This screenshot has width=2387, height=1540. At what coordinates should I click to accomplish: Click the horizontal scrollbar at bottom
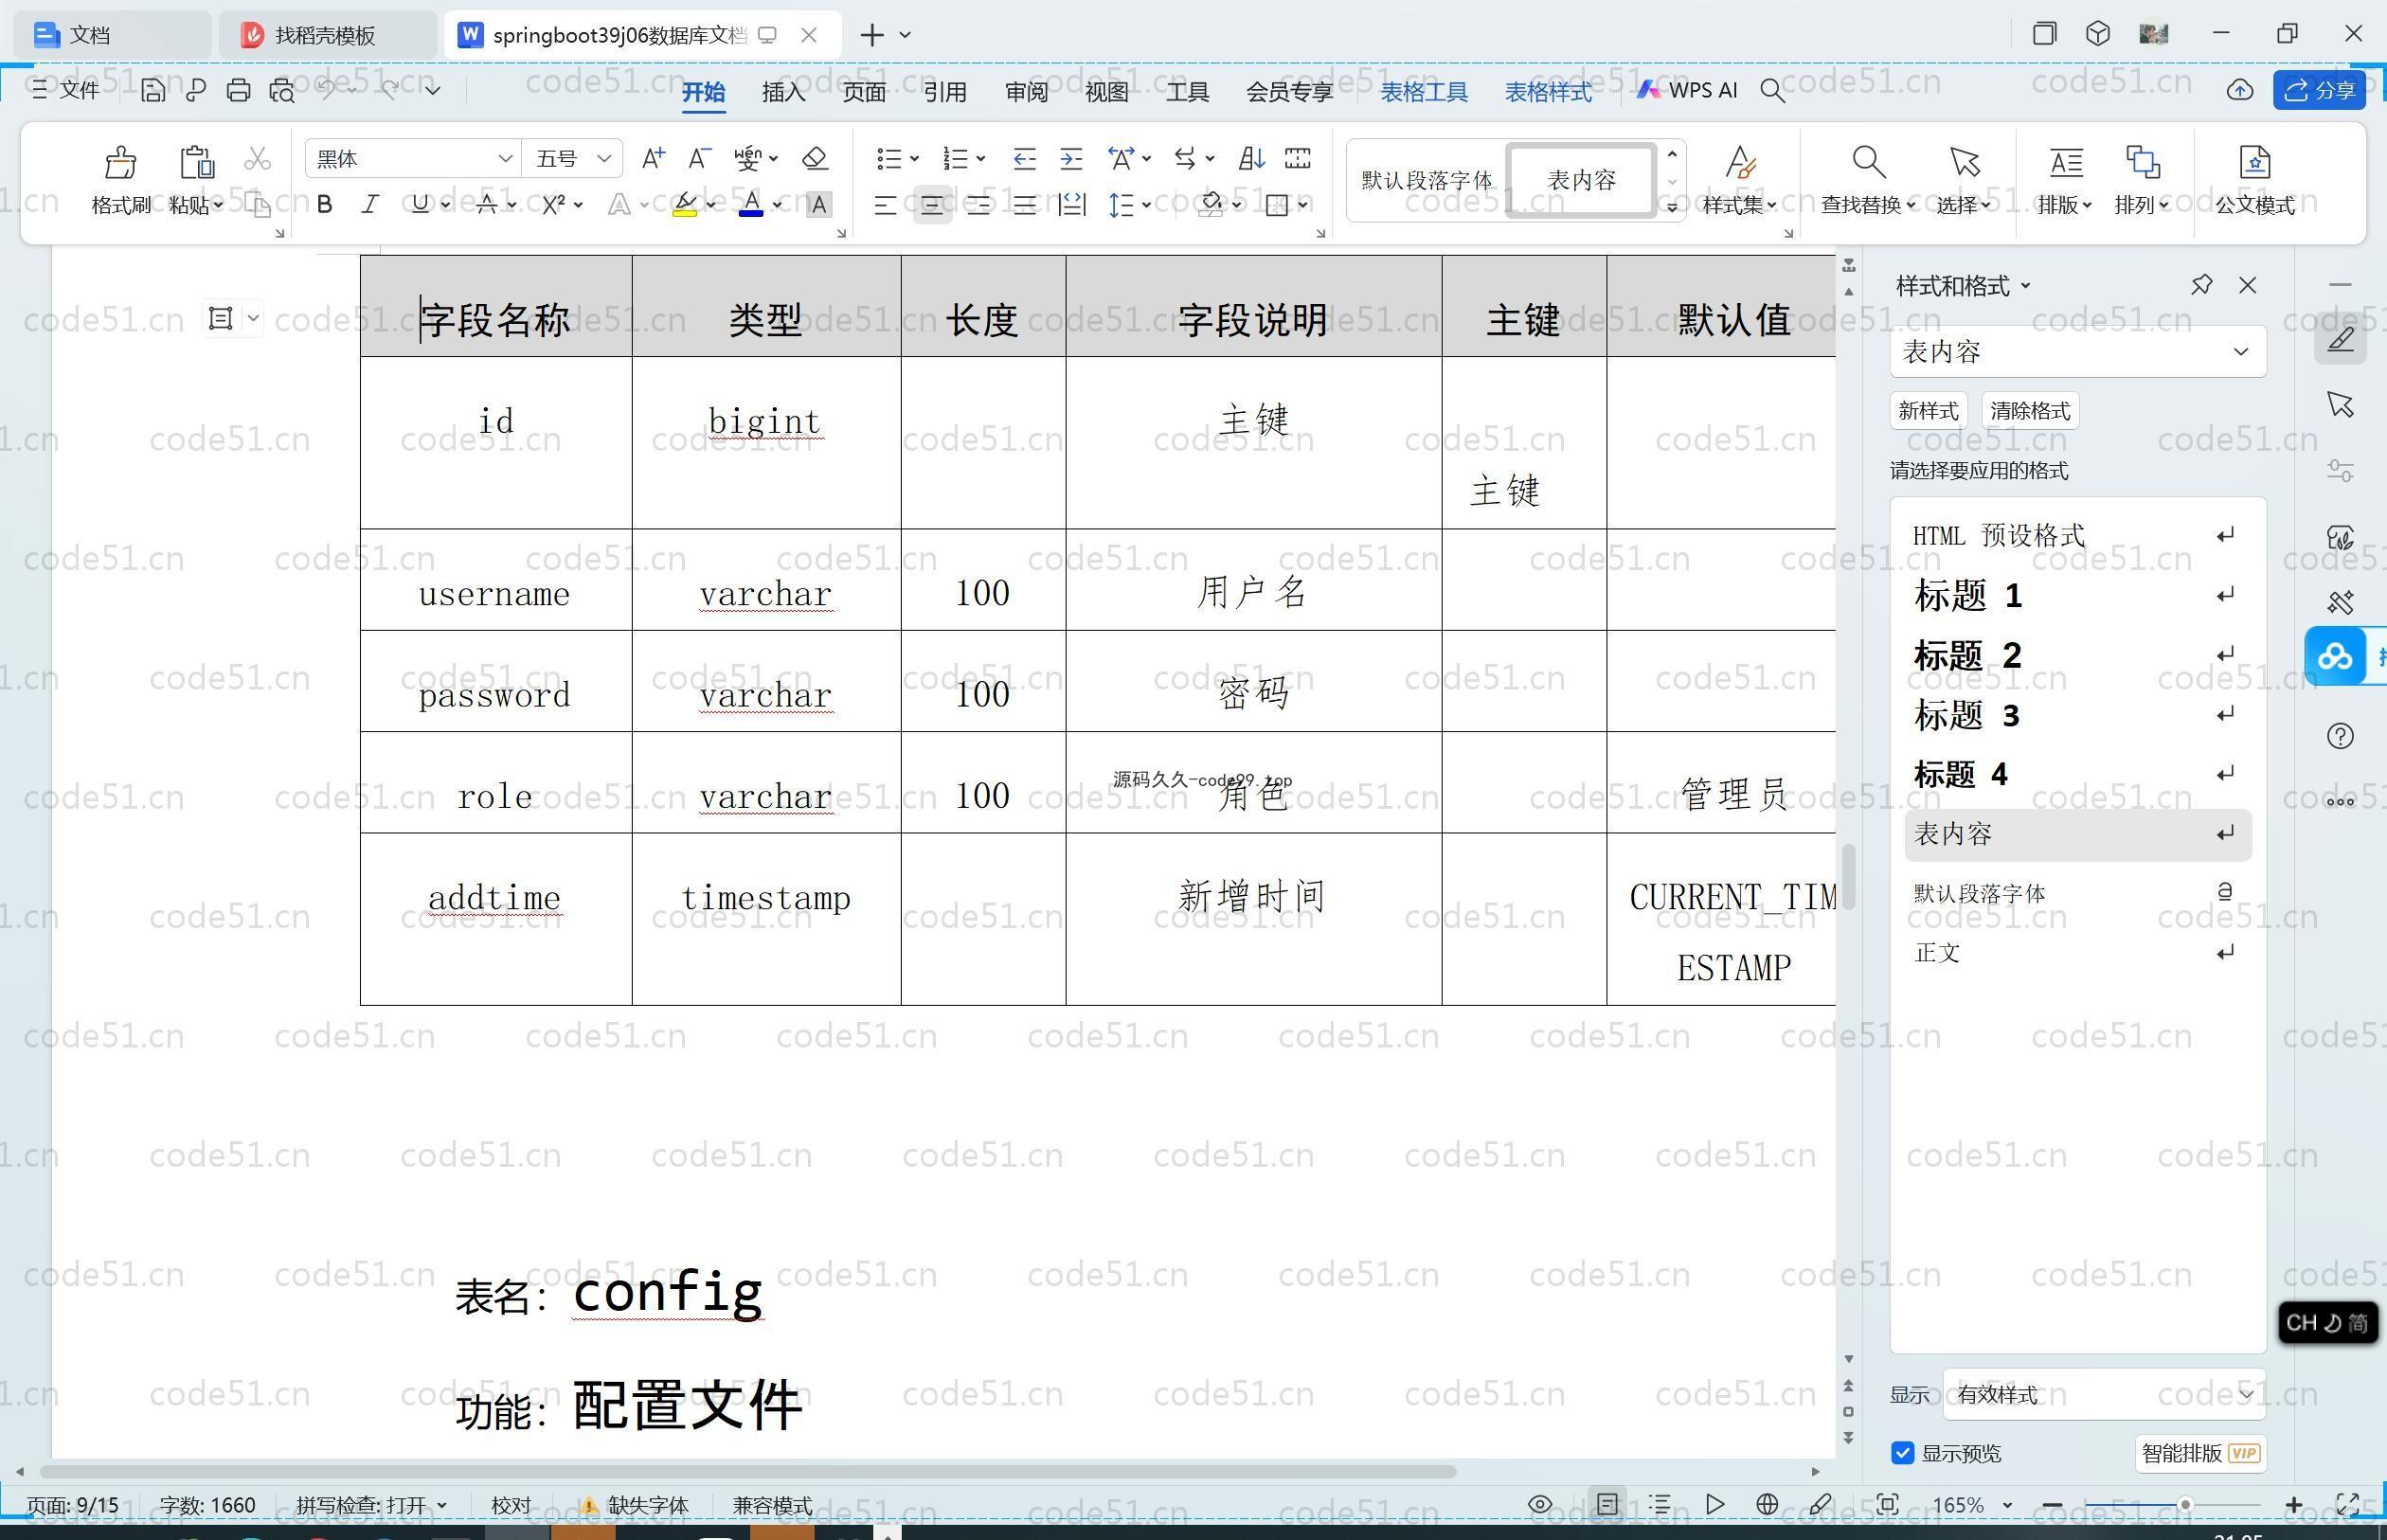coord(748,1472)
